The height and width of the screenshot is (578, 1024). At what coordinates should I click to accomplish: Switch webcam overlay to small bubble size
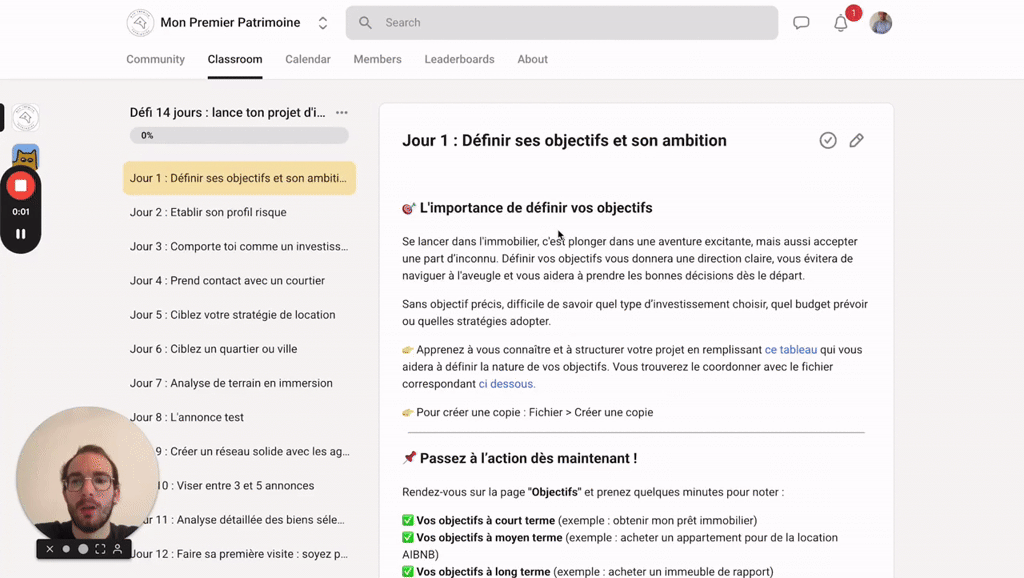[66, 549]
